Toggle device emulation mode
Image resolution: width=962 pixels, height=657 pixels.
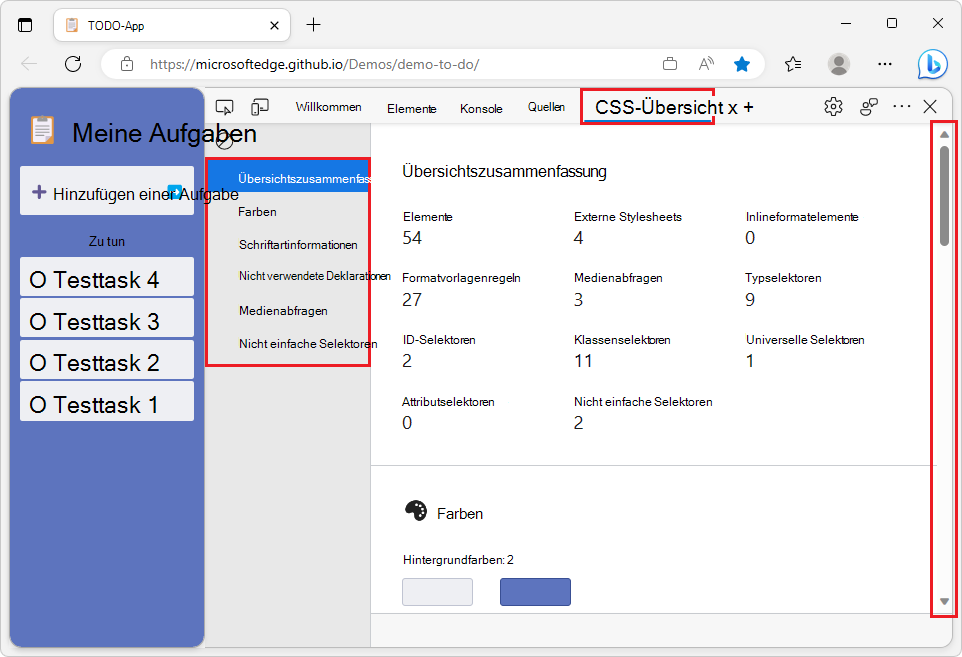pos(260,105)
